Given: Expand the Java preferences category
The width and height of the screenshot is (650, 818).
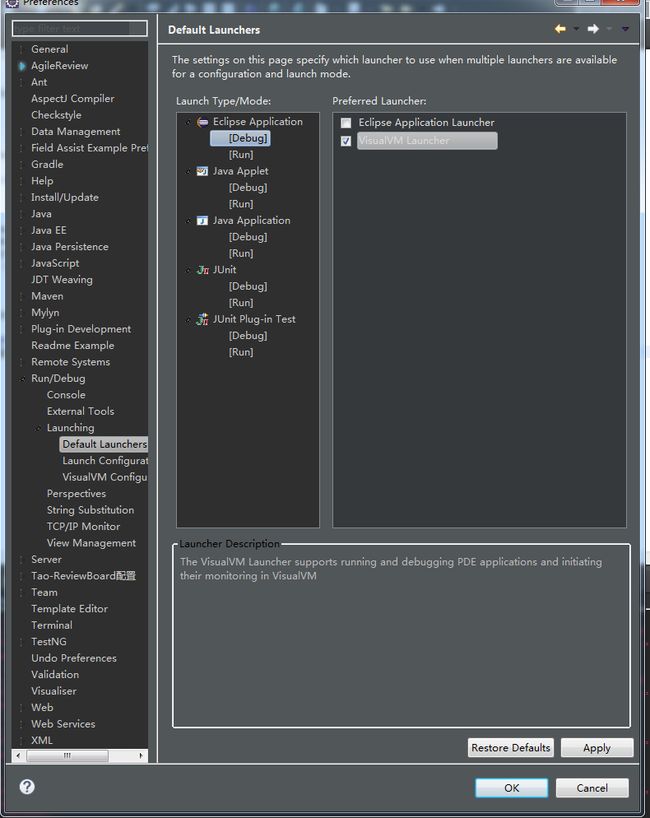Looking at the screenshot, I should click(x=22, y=214).
